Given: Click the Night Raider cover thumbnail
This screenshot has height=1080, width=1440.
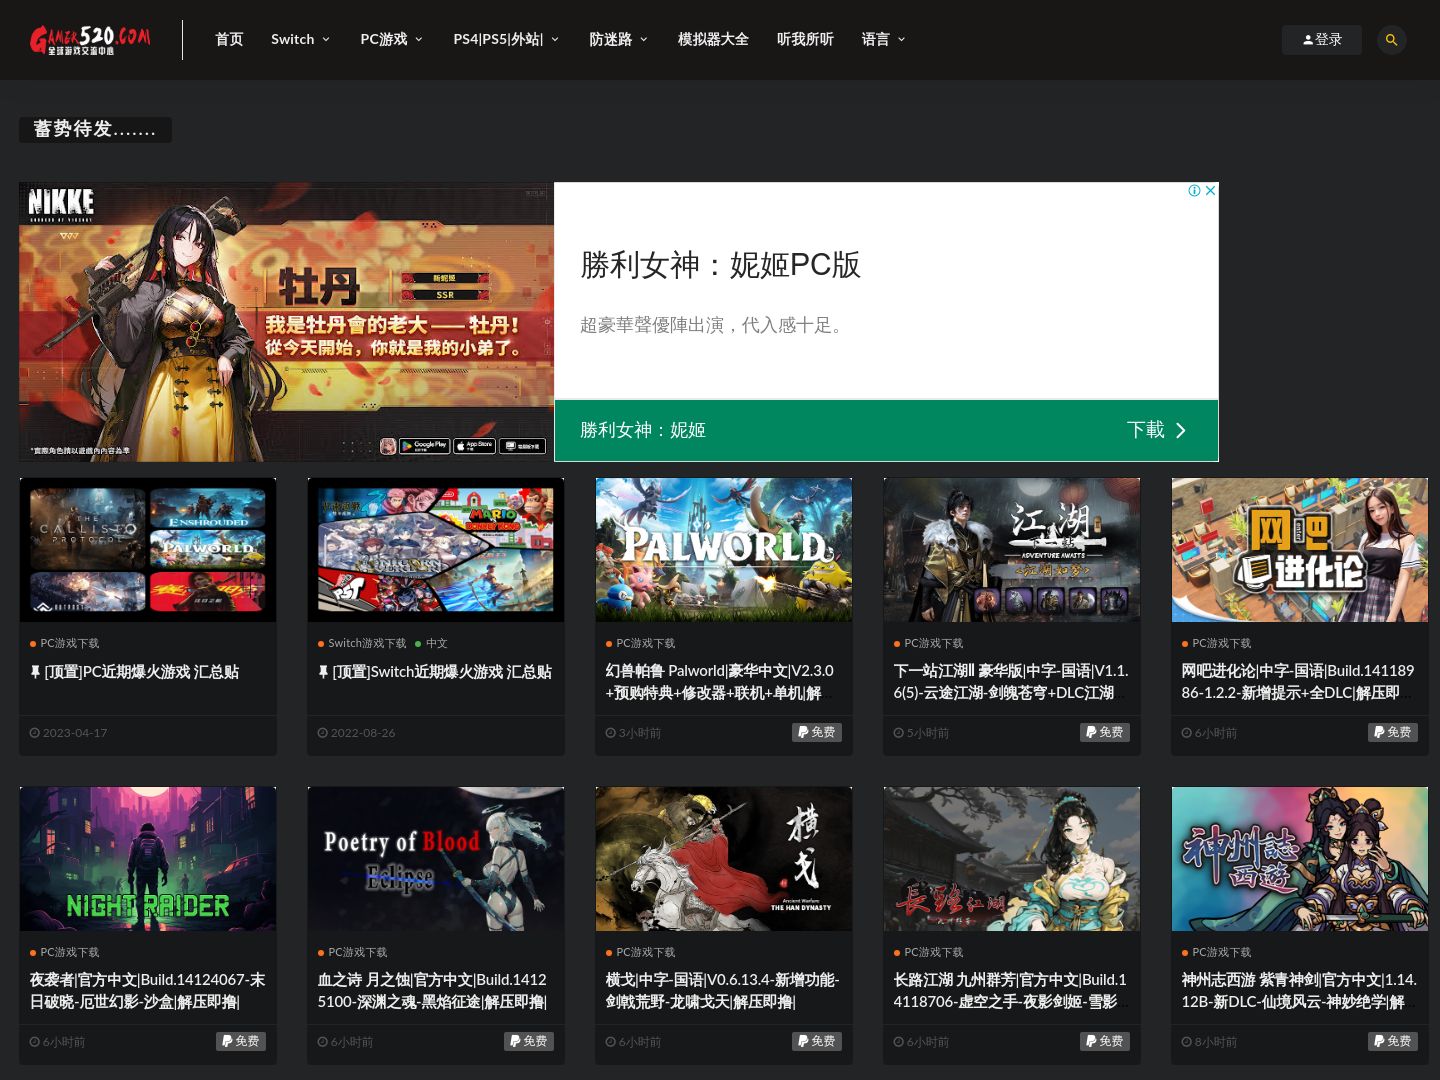Looking at the screenshot, I should click(x=148, y=859).
